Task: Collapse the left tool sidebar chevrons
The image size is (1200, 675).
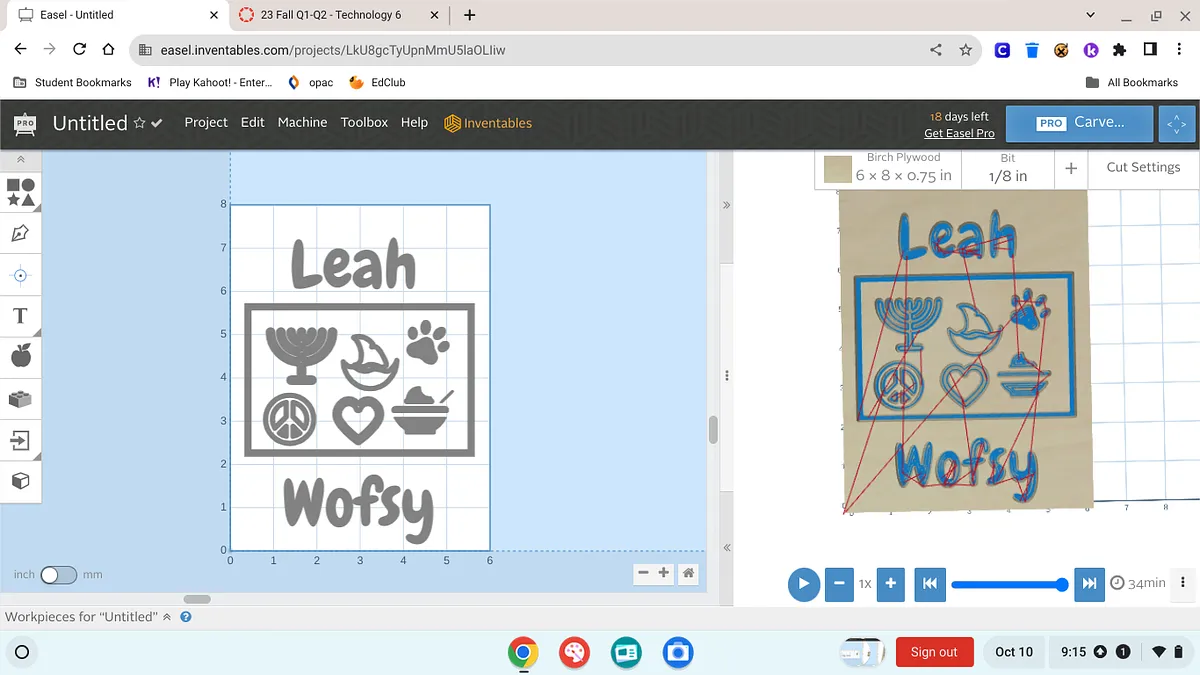Action: tap(21, 159)
